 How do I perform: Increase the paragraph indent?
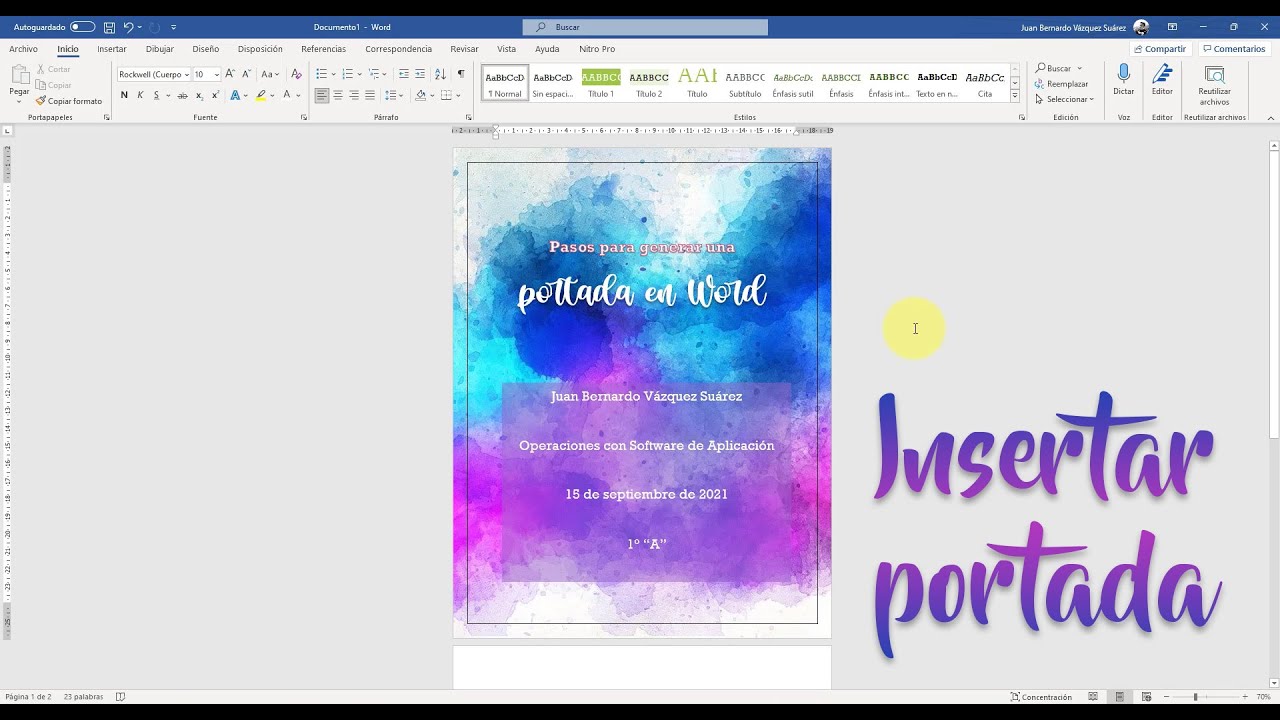click(x=420, y=74)
